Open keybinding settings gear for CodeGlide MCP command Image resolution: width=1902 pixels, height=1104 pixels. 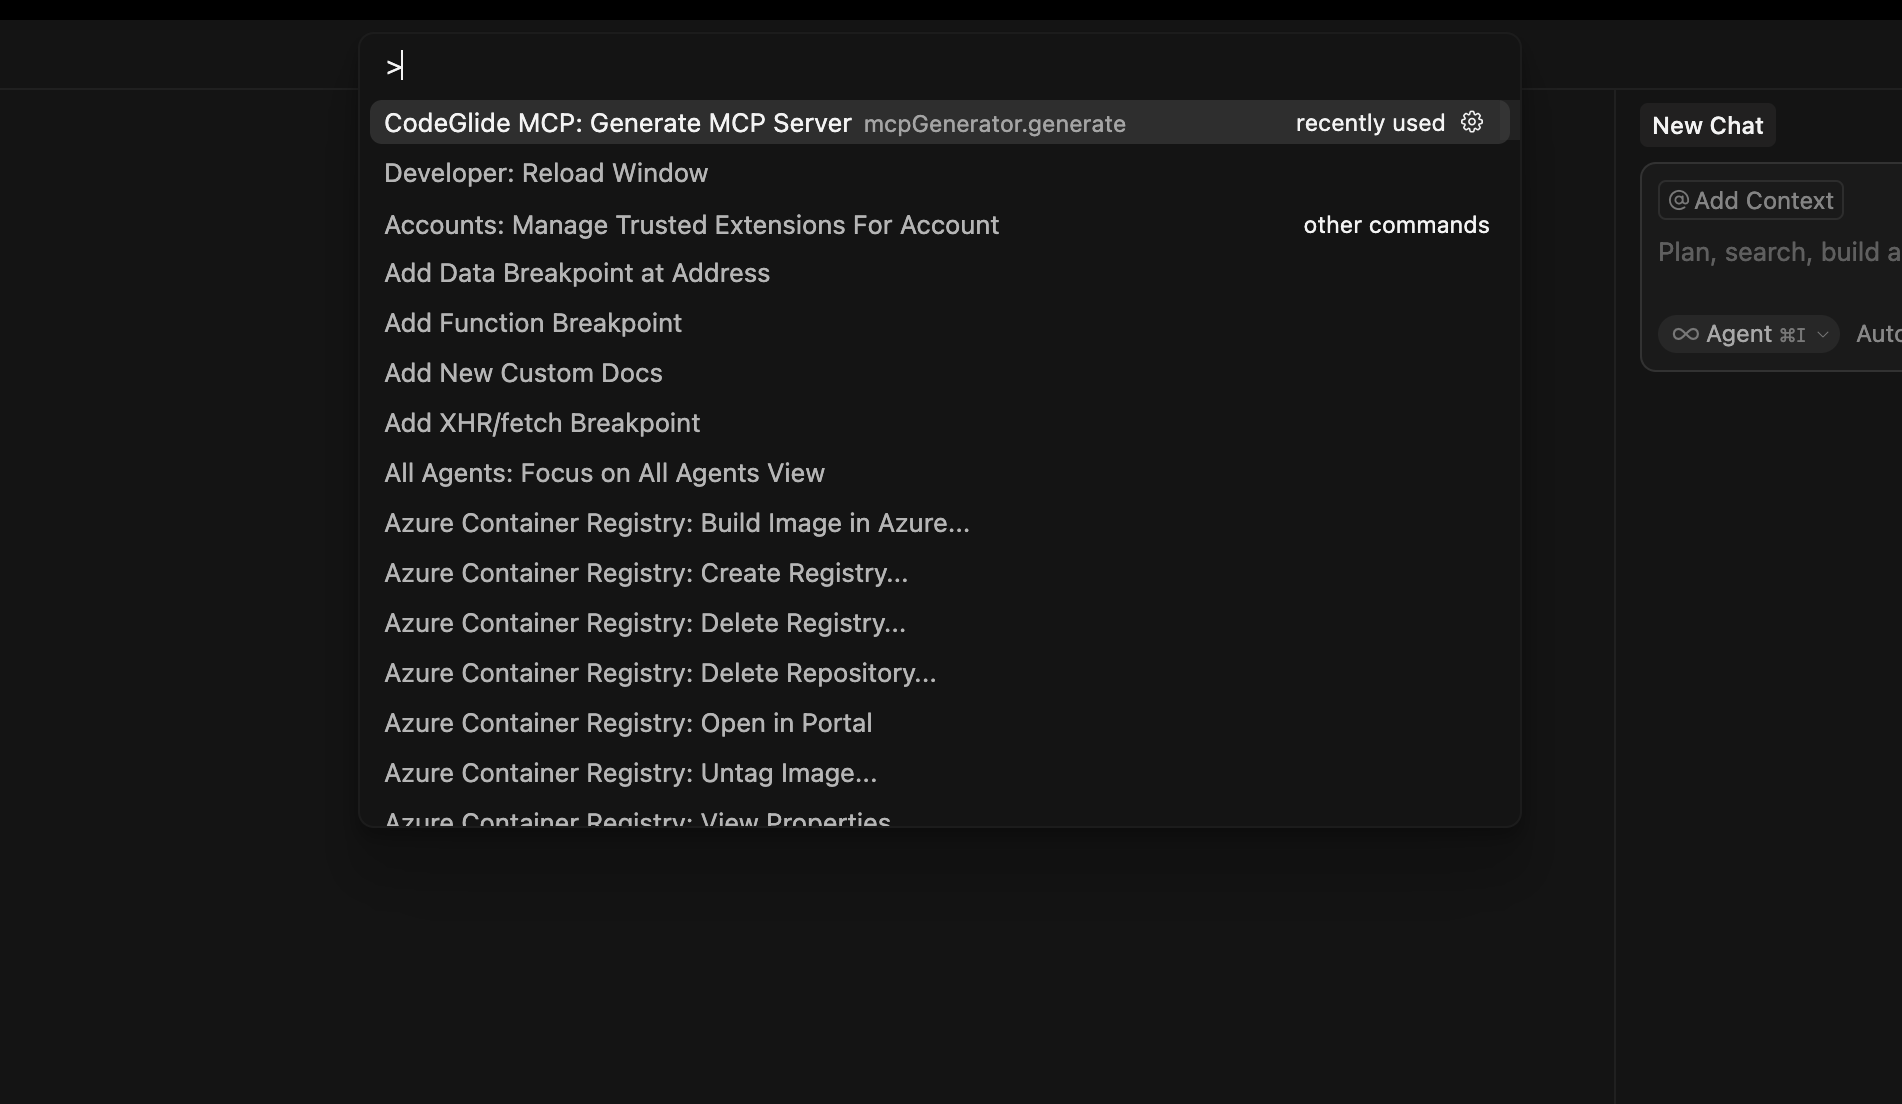(x=1471, y=122)
